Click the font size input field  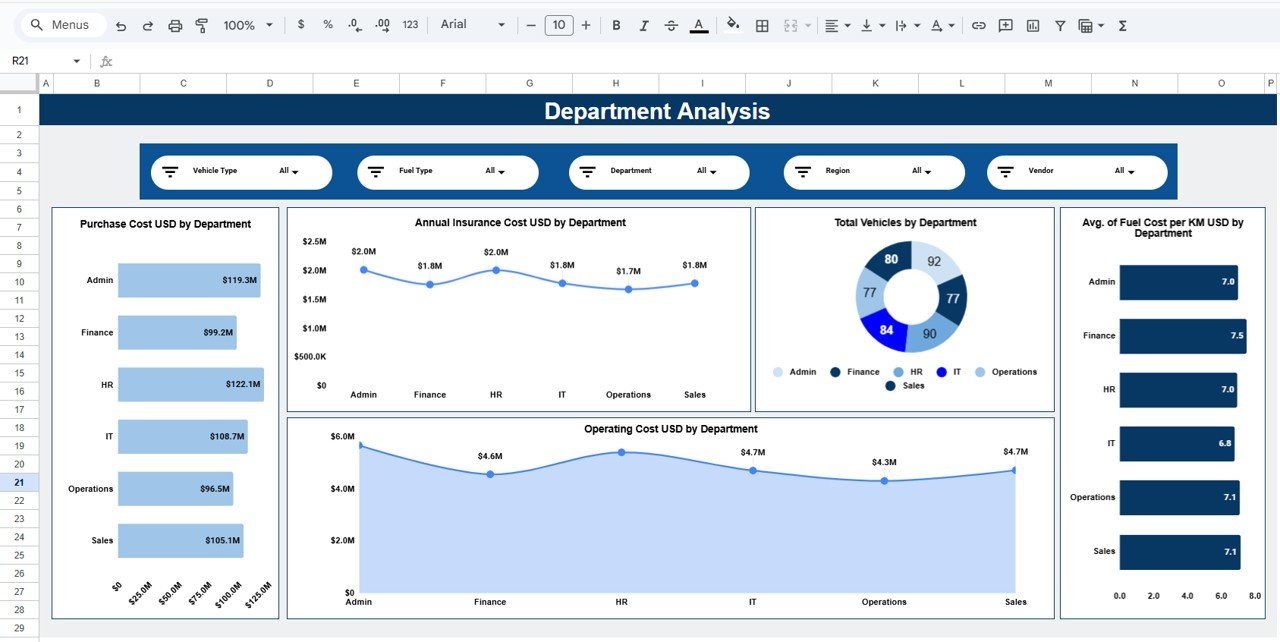click(558, 25)
